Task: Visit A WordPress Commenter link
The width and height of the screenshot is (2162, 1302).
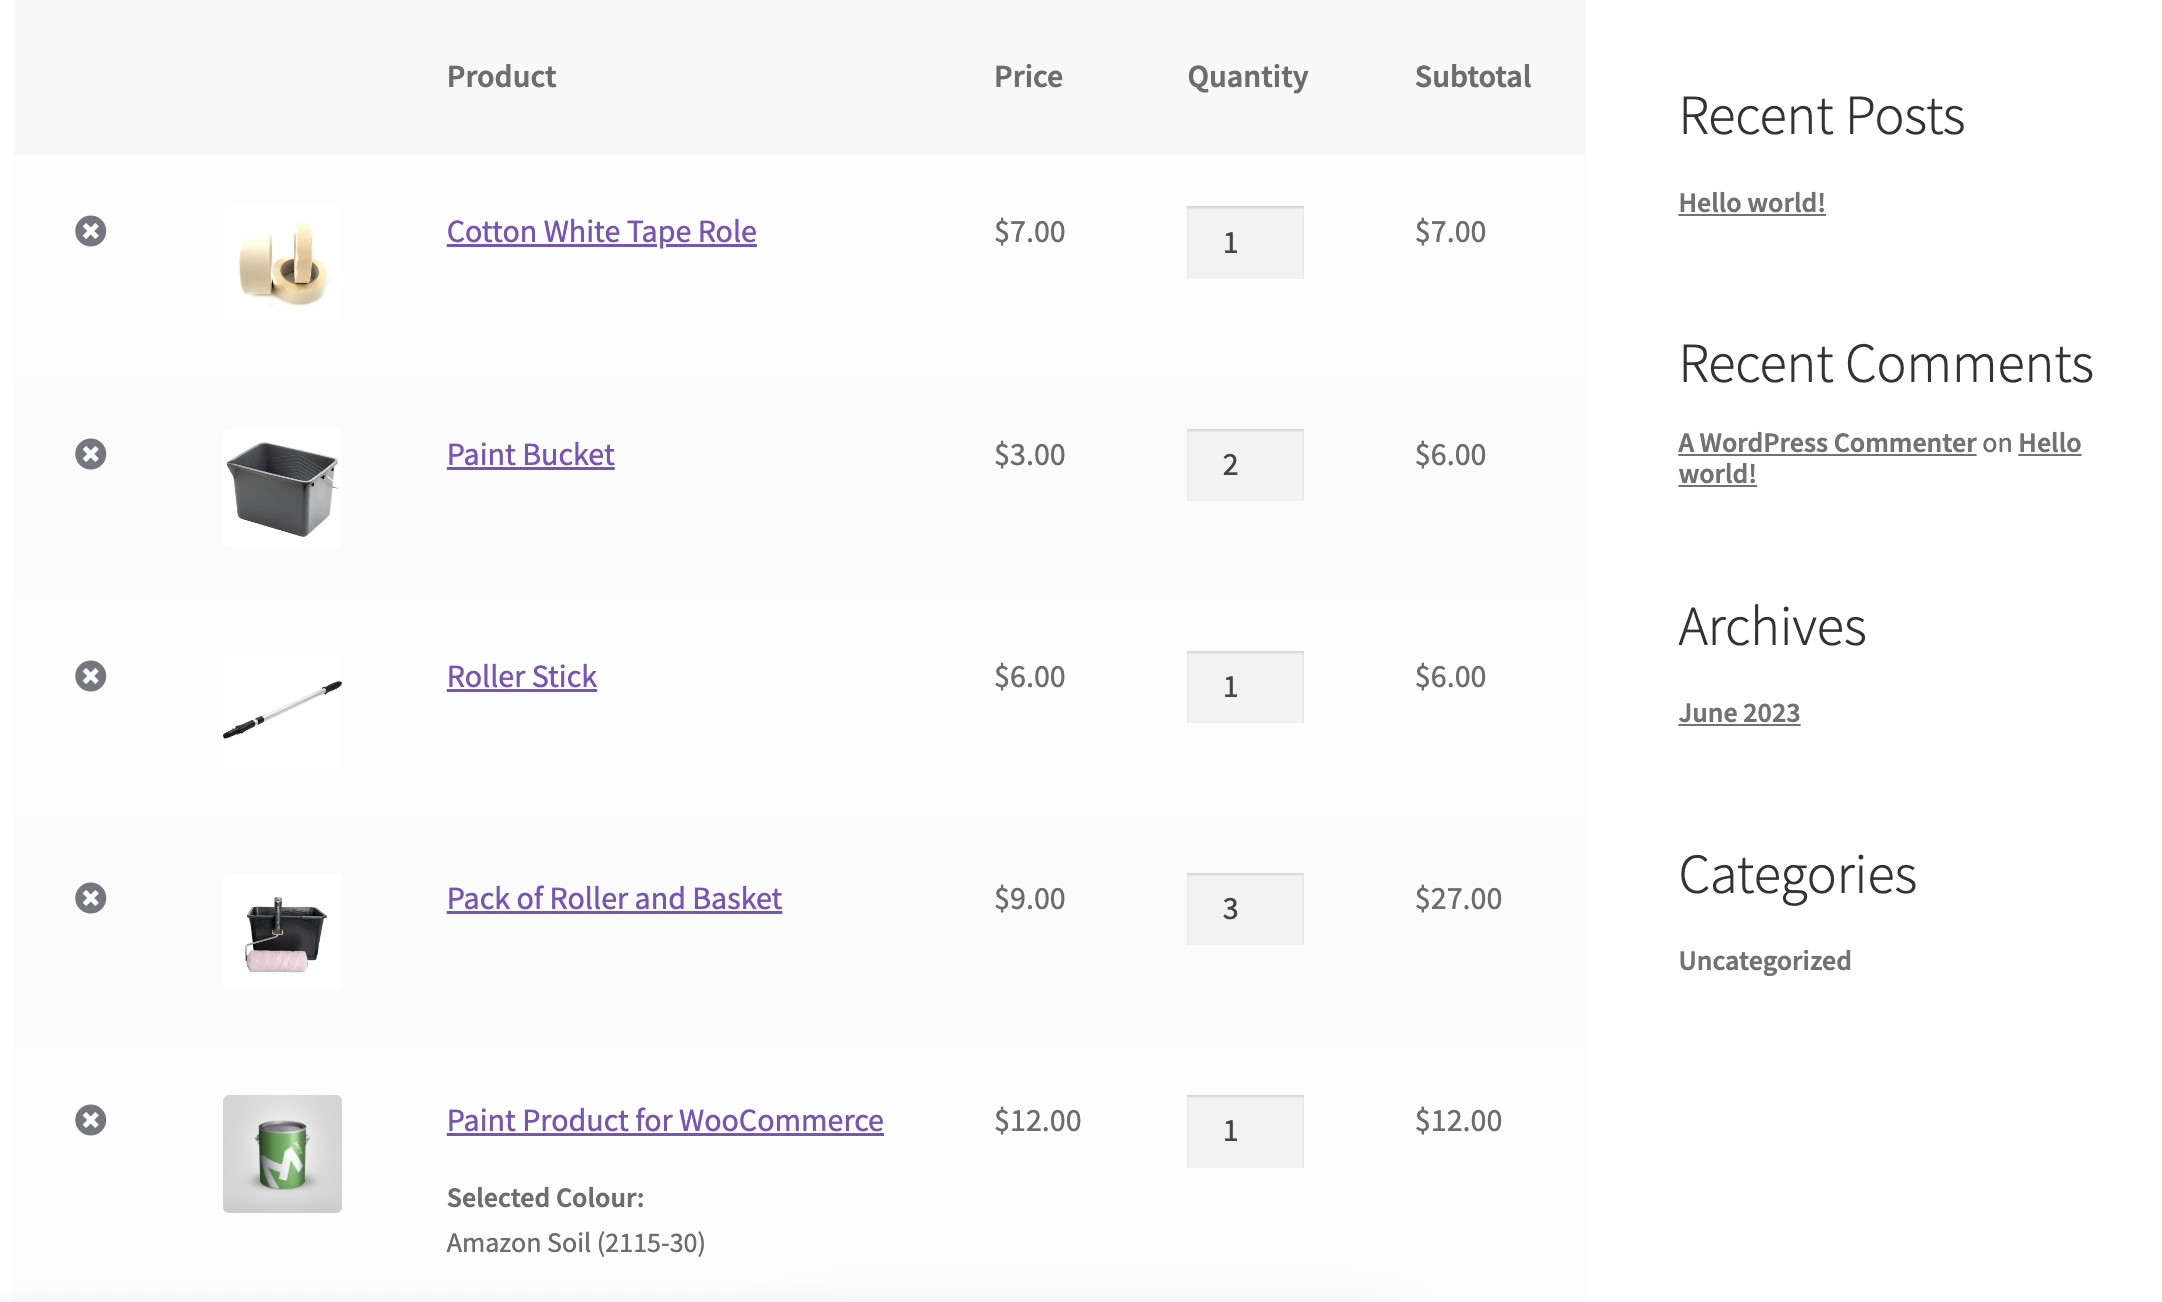Action: [x=1826, y=443]
